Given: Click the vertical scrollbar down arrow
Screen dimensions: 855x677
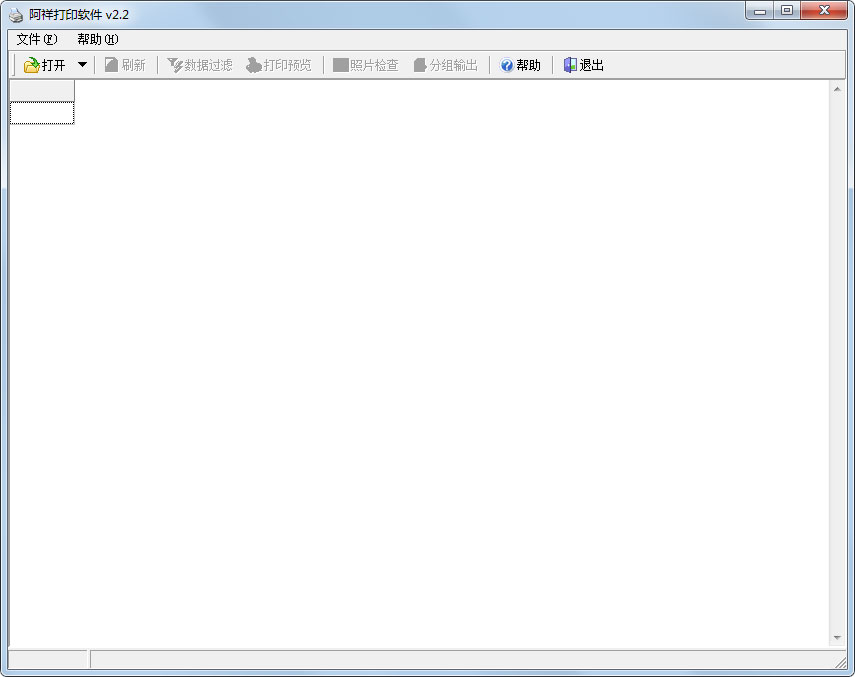Looking at the screenshot, I should pos(837,638).
